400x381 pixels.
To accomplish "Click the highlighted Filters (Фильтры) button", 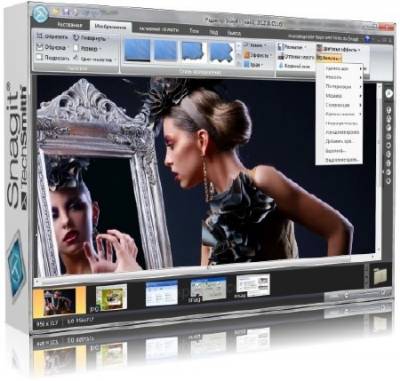I will [x=329, y=58].
